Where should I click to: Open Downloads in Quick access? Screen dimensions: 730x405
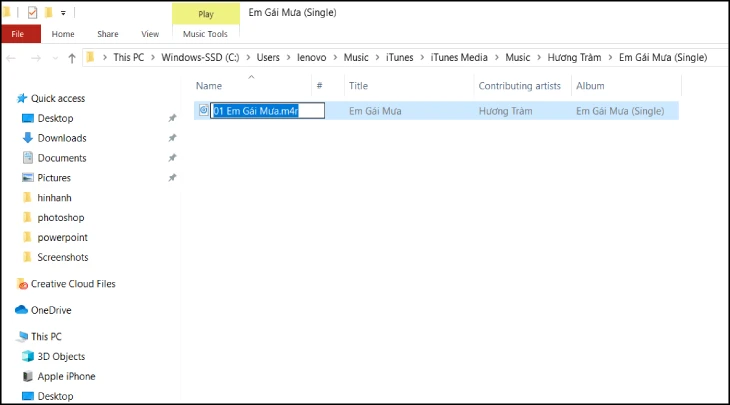62,138
